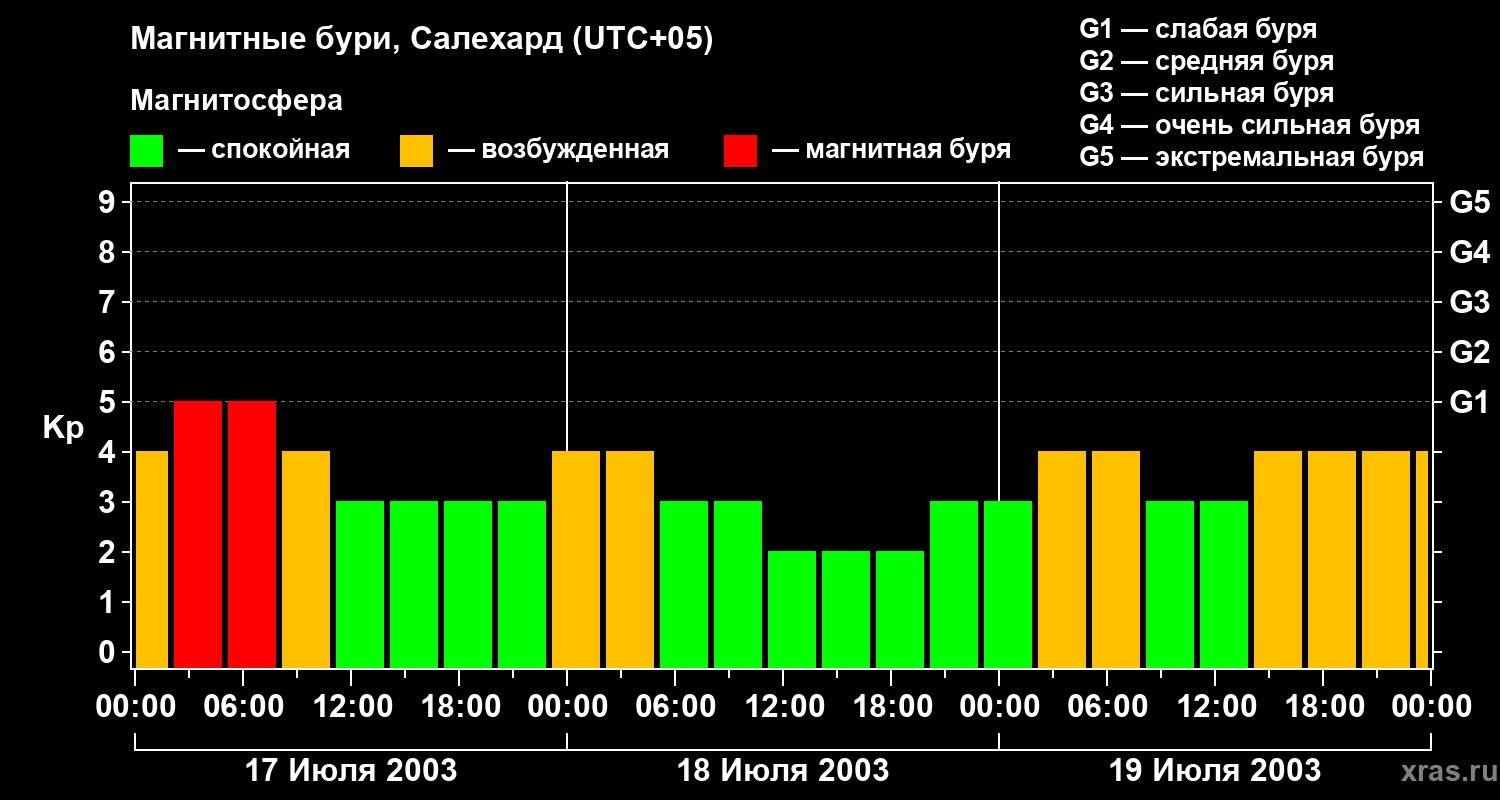Click the G3 tick label on the right axis
The width and height of the screenshot is (1500, 800).
pos(1469,302)
